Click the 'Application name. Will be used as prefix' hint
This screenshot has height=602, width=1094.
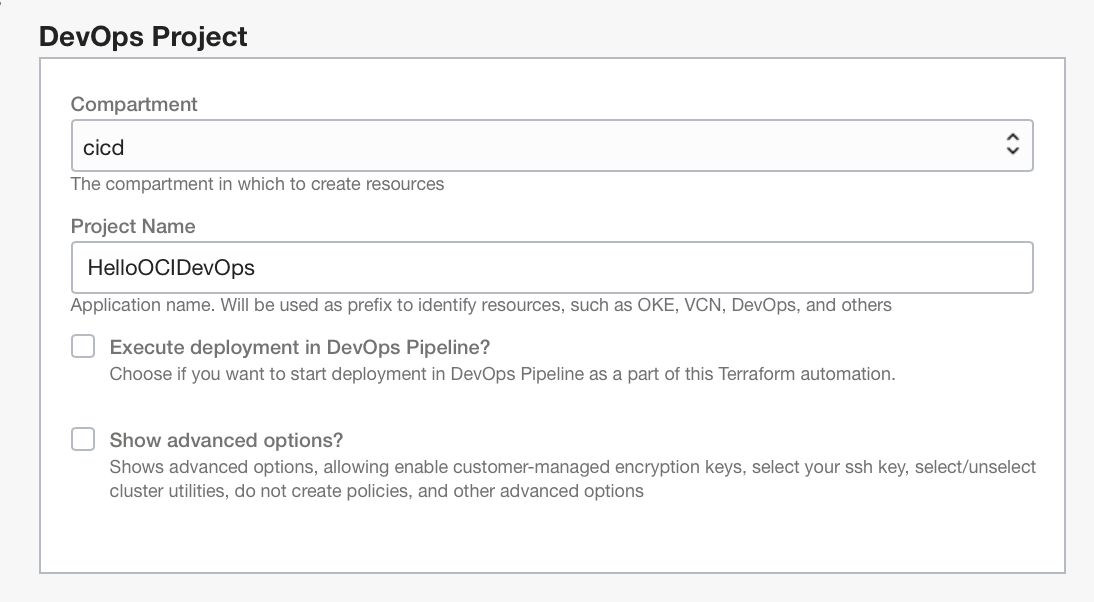480,305
